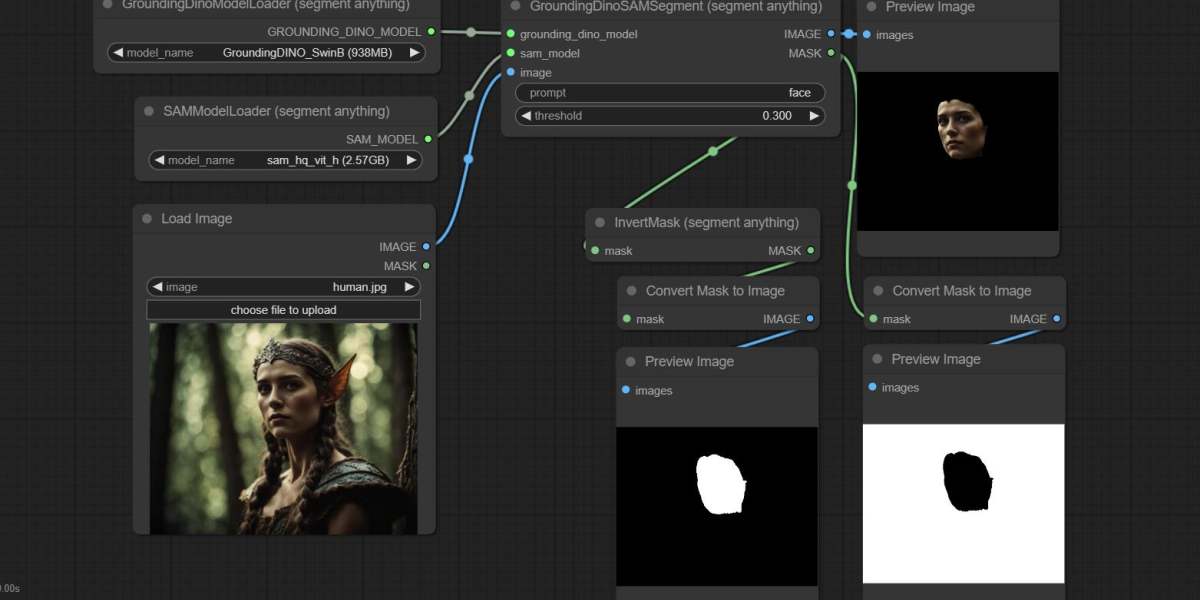
Task: Open the human.jpg image selector dropdown
Action: [283, 287]
